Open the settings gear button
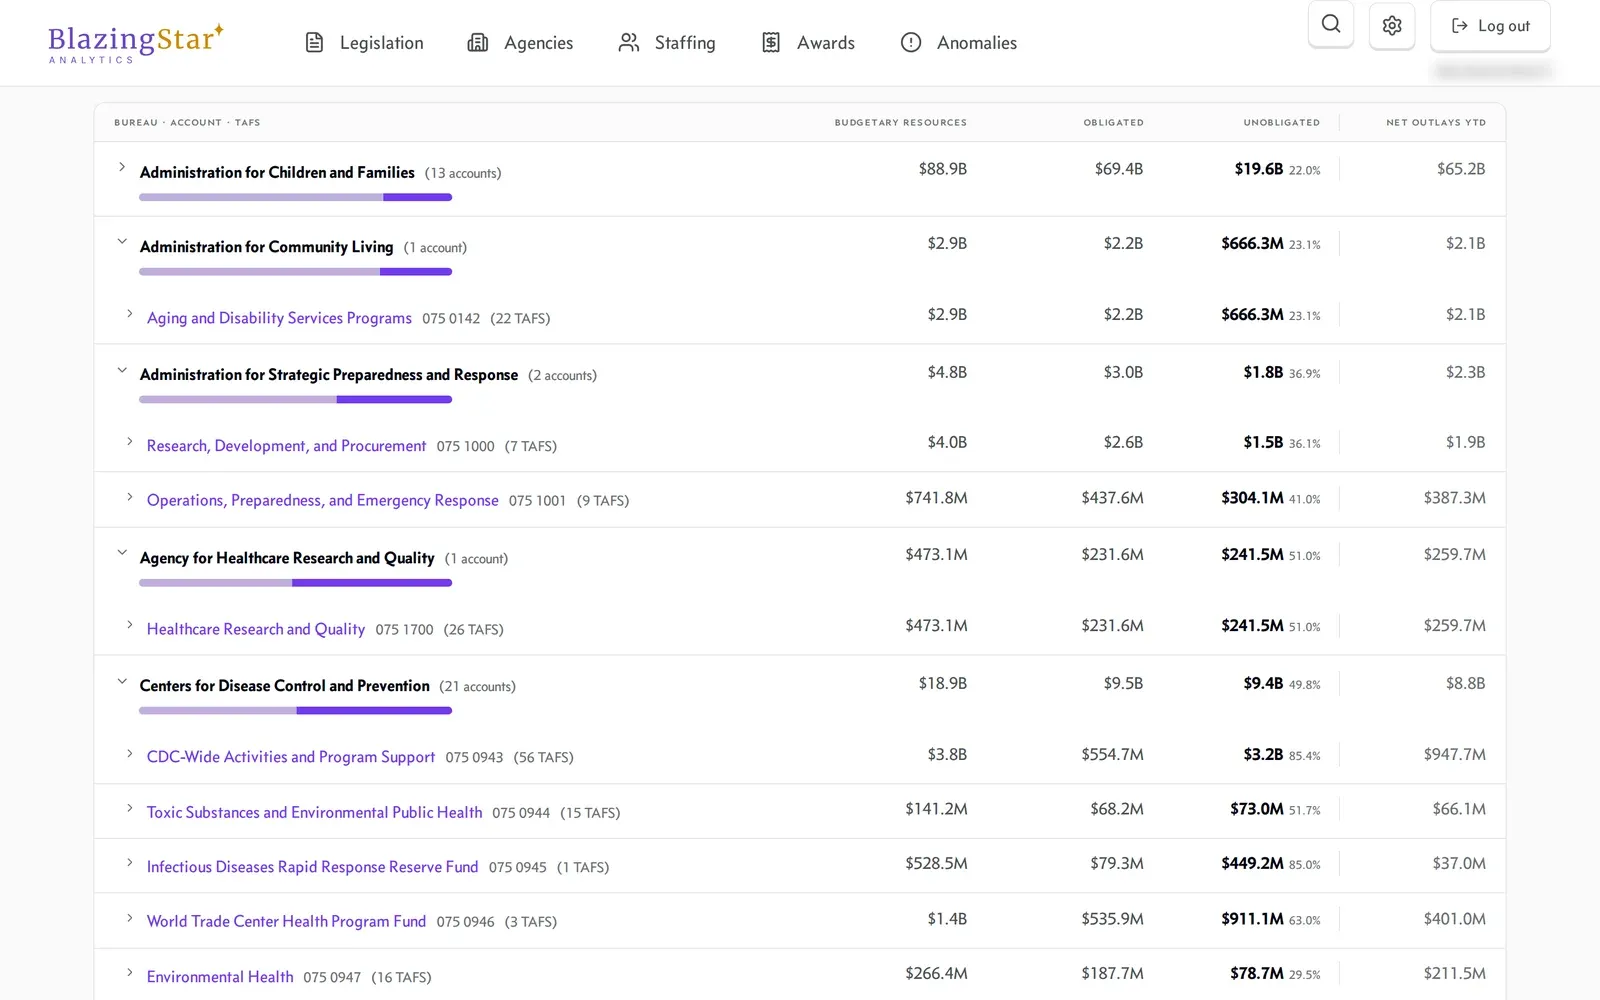Screen dimensions: 1600x1000 coord(1392,25)
